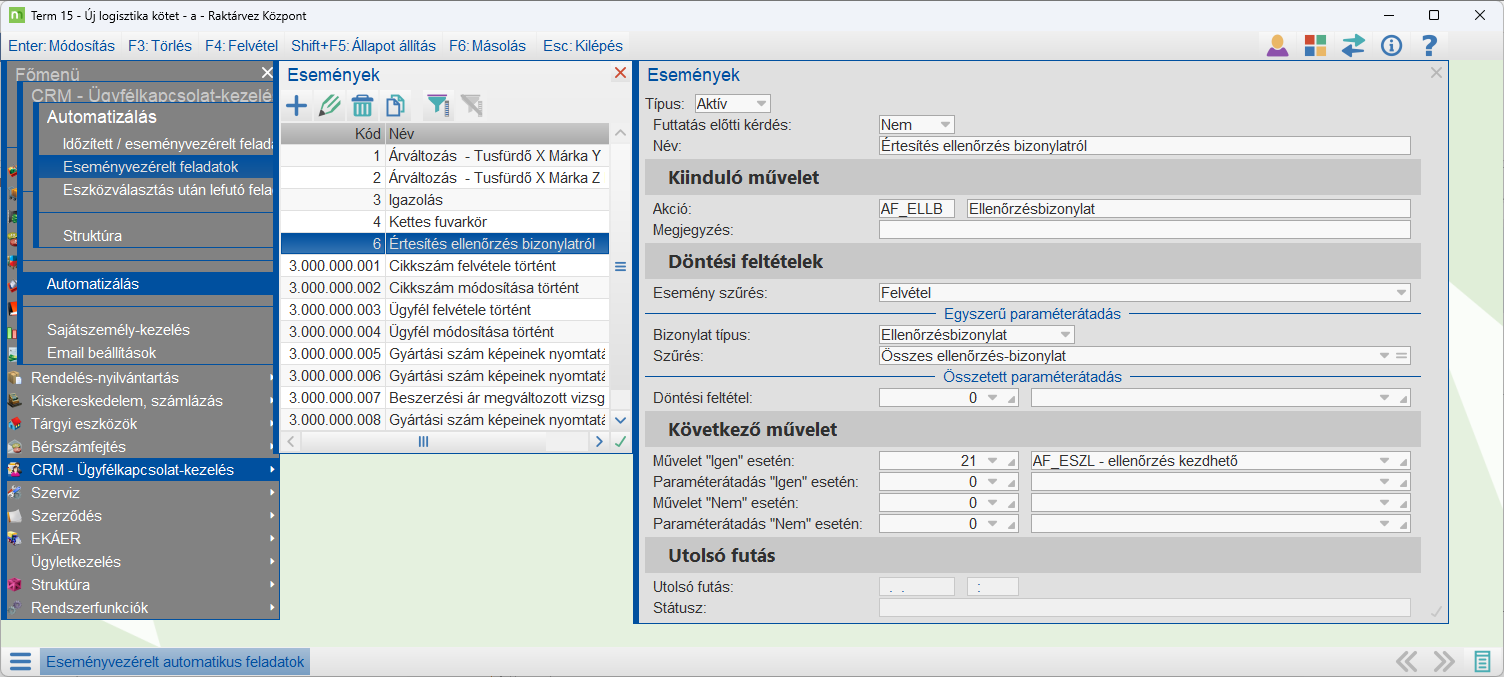This screenshot has width=1504, height=677.
Task: Click the list options icon beside rows
Action: [x=620, y=266]
